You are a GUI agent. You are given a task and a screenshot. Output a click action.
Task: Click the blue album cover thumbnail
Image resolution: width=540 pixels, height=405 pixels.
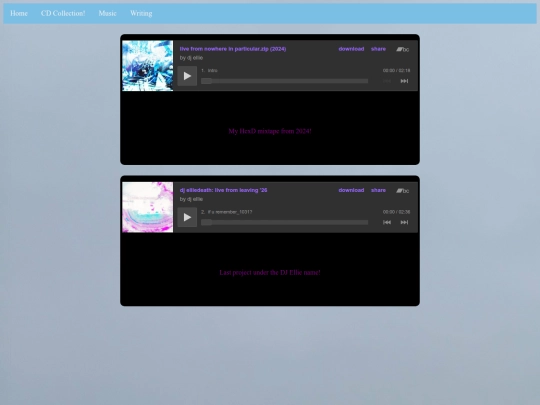[x=148, y=66]
